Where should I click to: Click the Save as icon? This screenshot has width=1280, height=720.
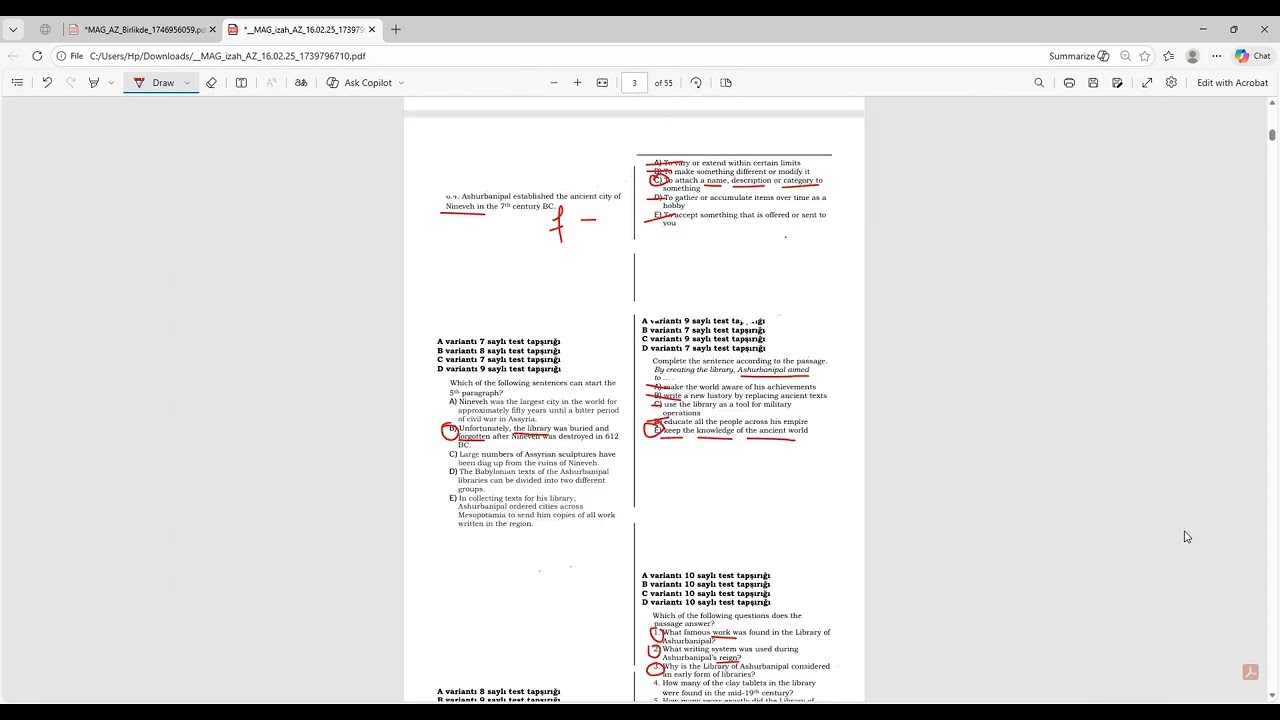tap(1117, 83)
